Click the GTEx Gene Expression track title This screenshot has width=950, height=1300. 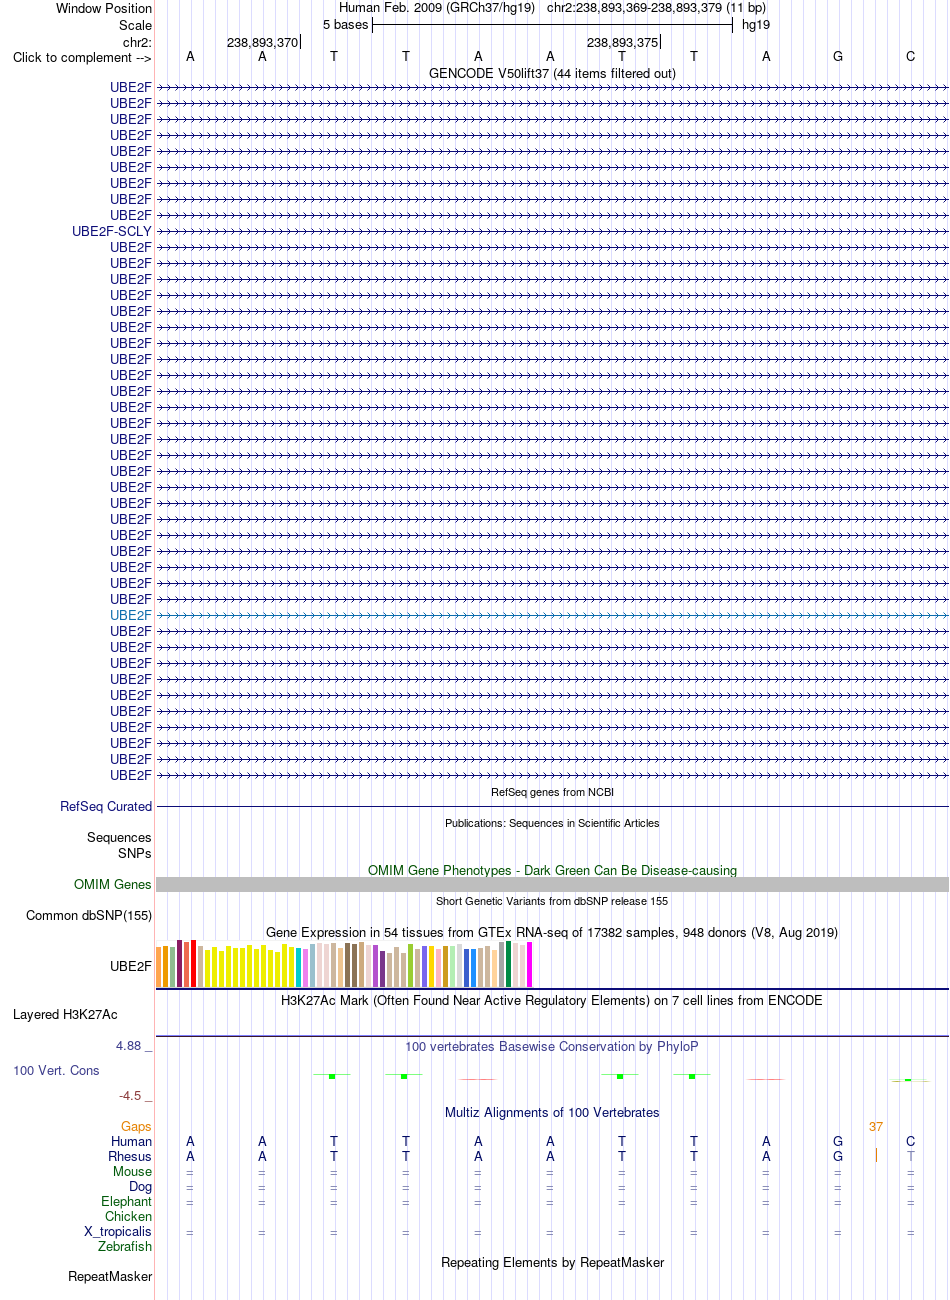[x=552, y=932]
